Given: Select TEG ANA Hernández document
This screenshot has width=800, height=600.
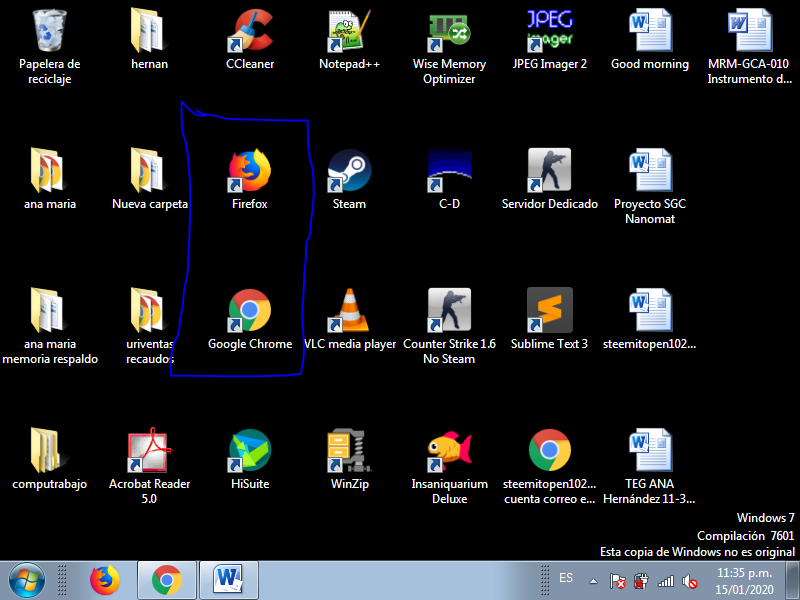Looking at the screenshot, I should click(649, 451).
